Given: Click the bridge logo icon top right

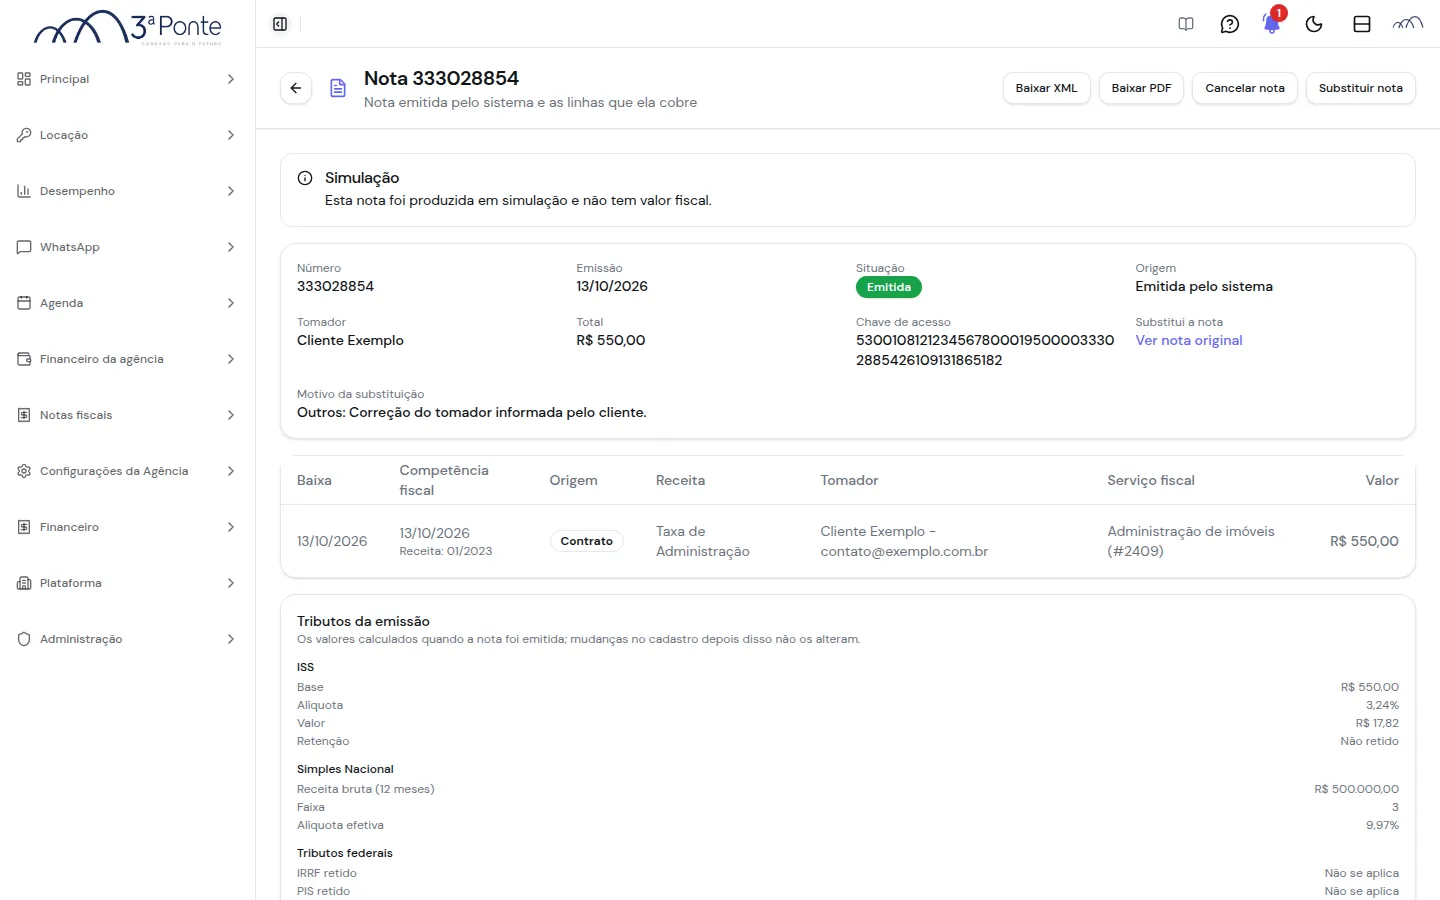Looking at the screenshot, I should point(1408,24).
